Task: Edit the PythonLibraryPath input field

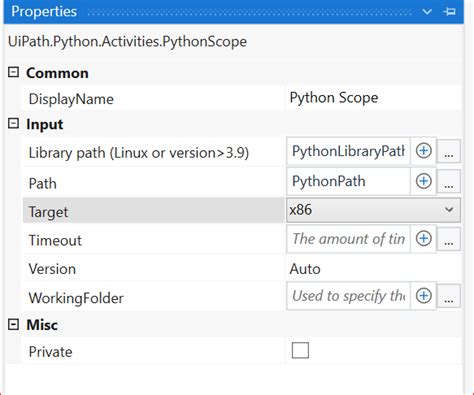Action: [x=348, y=151]
